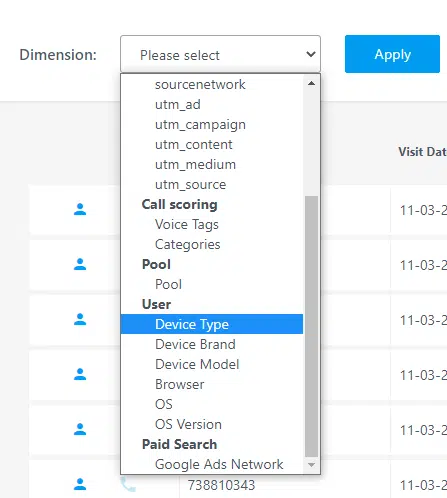The width and height of the screenshot is (447, 498).
Task: Apply the selected dimension
Action: pos(392,54)
